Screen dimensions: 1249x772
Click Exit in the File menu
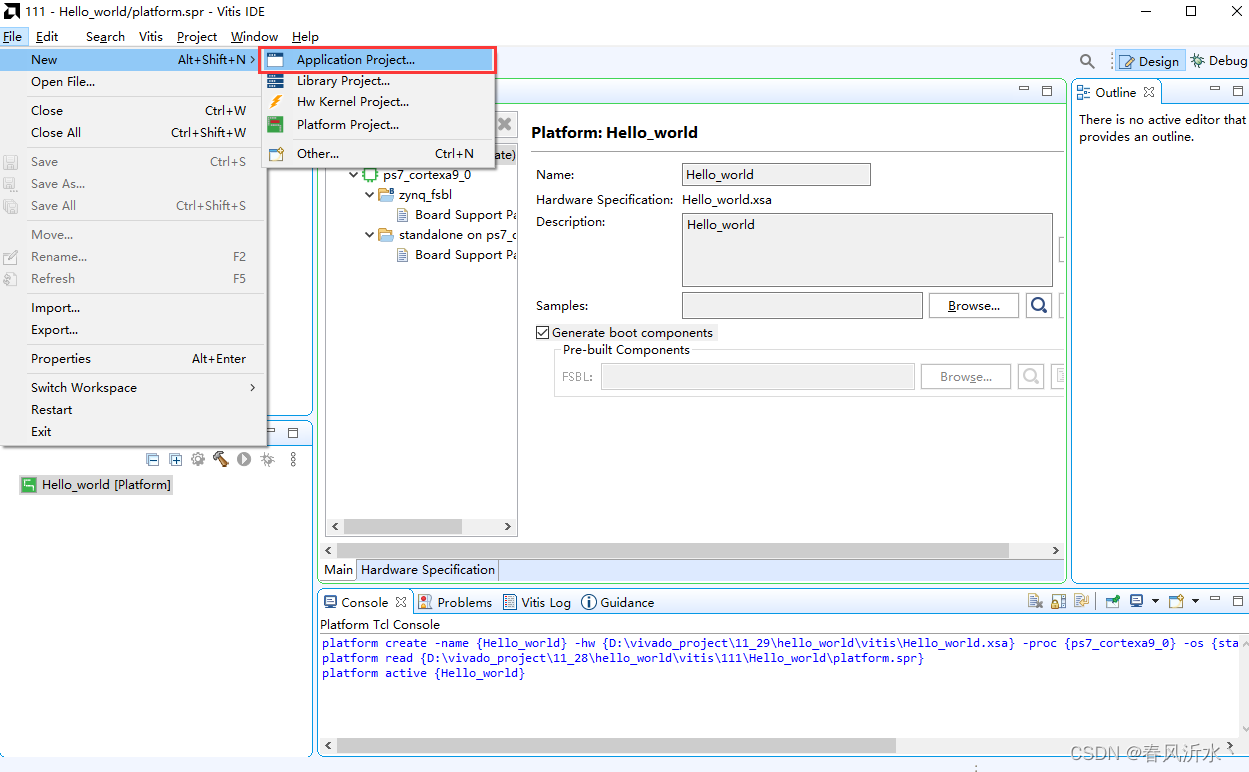(x=132, y=432)
